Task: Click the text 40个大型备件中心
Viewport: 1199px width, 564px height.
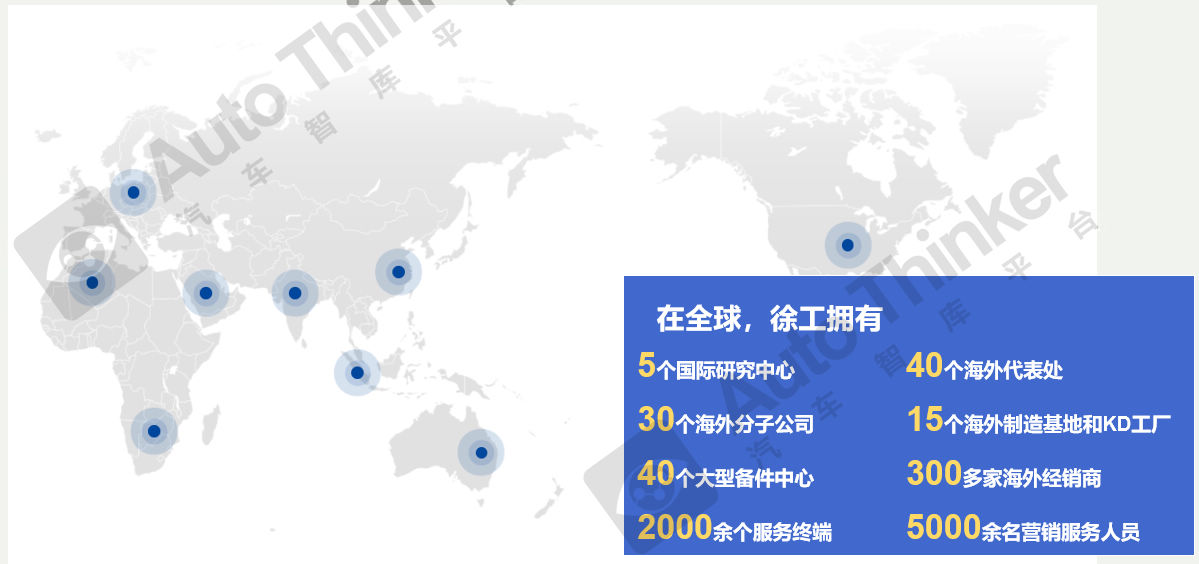Action: [x=726, y=475]
